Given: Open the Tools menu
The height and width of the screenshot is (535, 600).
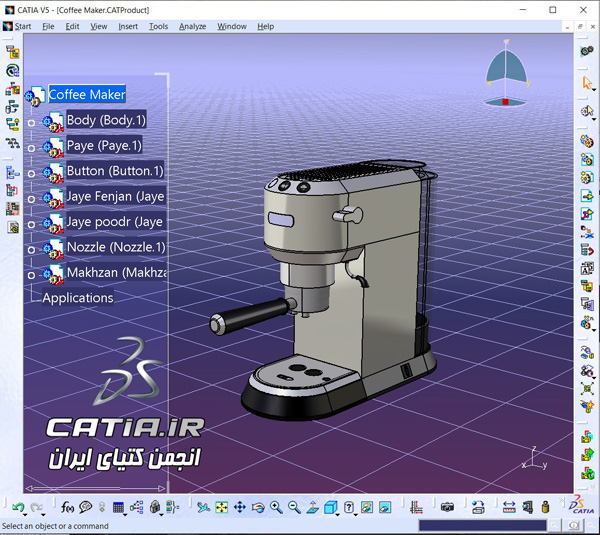Looking at the screenshot, I should (158, 26).
